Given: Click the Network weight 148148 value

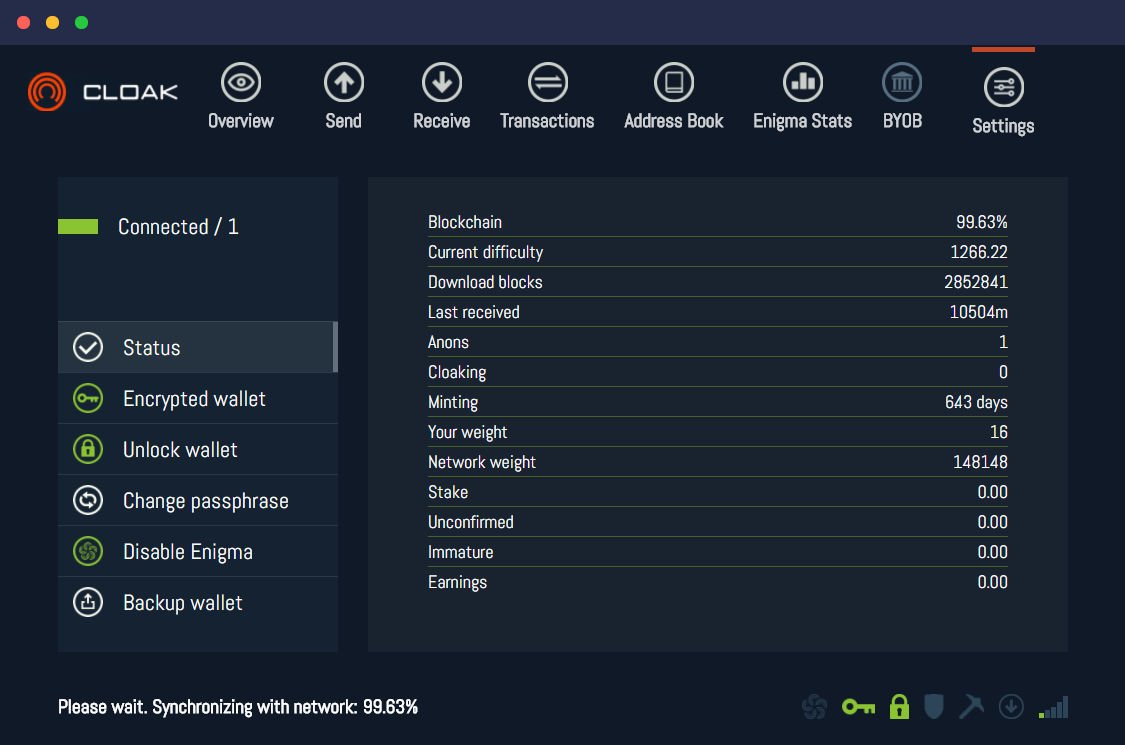Looking at the screenshot, I should tap(980, 462).
